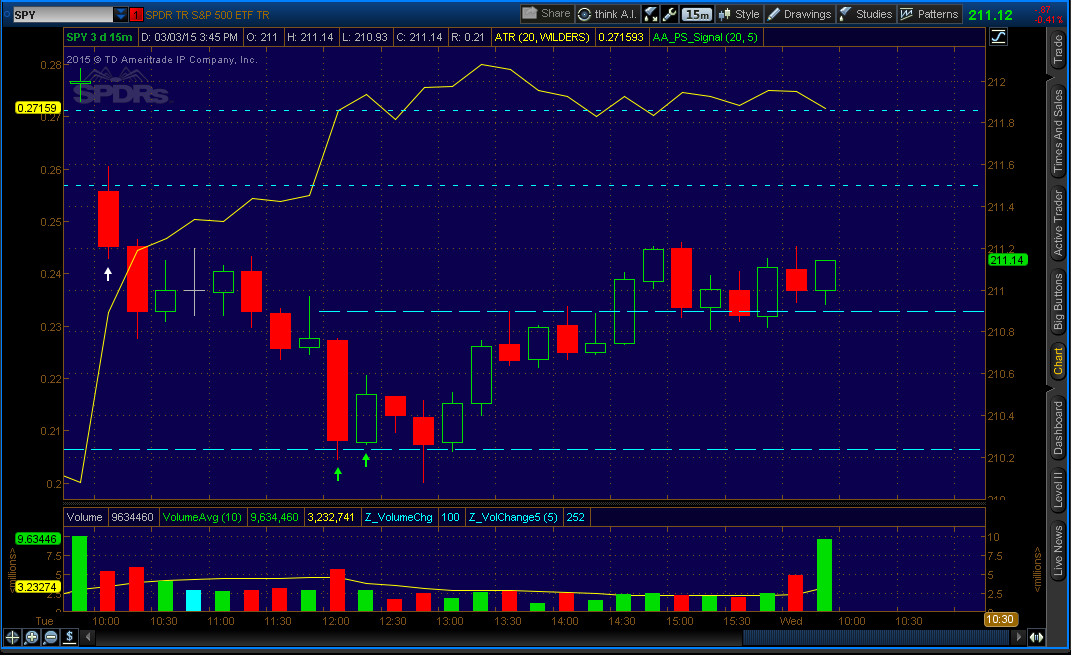The width and height of the screenshot is (1071, 655).
Task: Click the left scroll arrow on time axis
Action: tap(88, 637)
